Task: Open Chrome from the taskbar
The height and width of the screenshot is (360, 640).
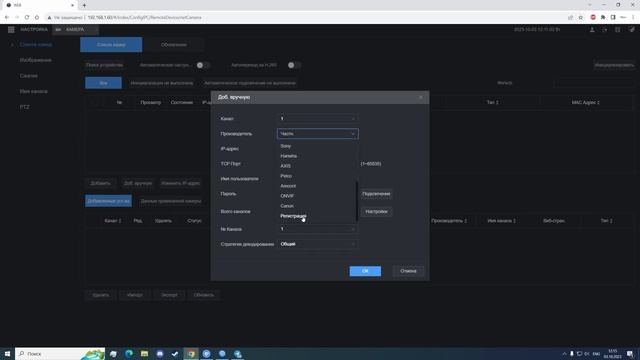Action: (x=191, y=353)
